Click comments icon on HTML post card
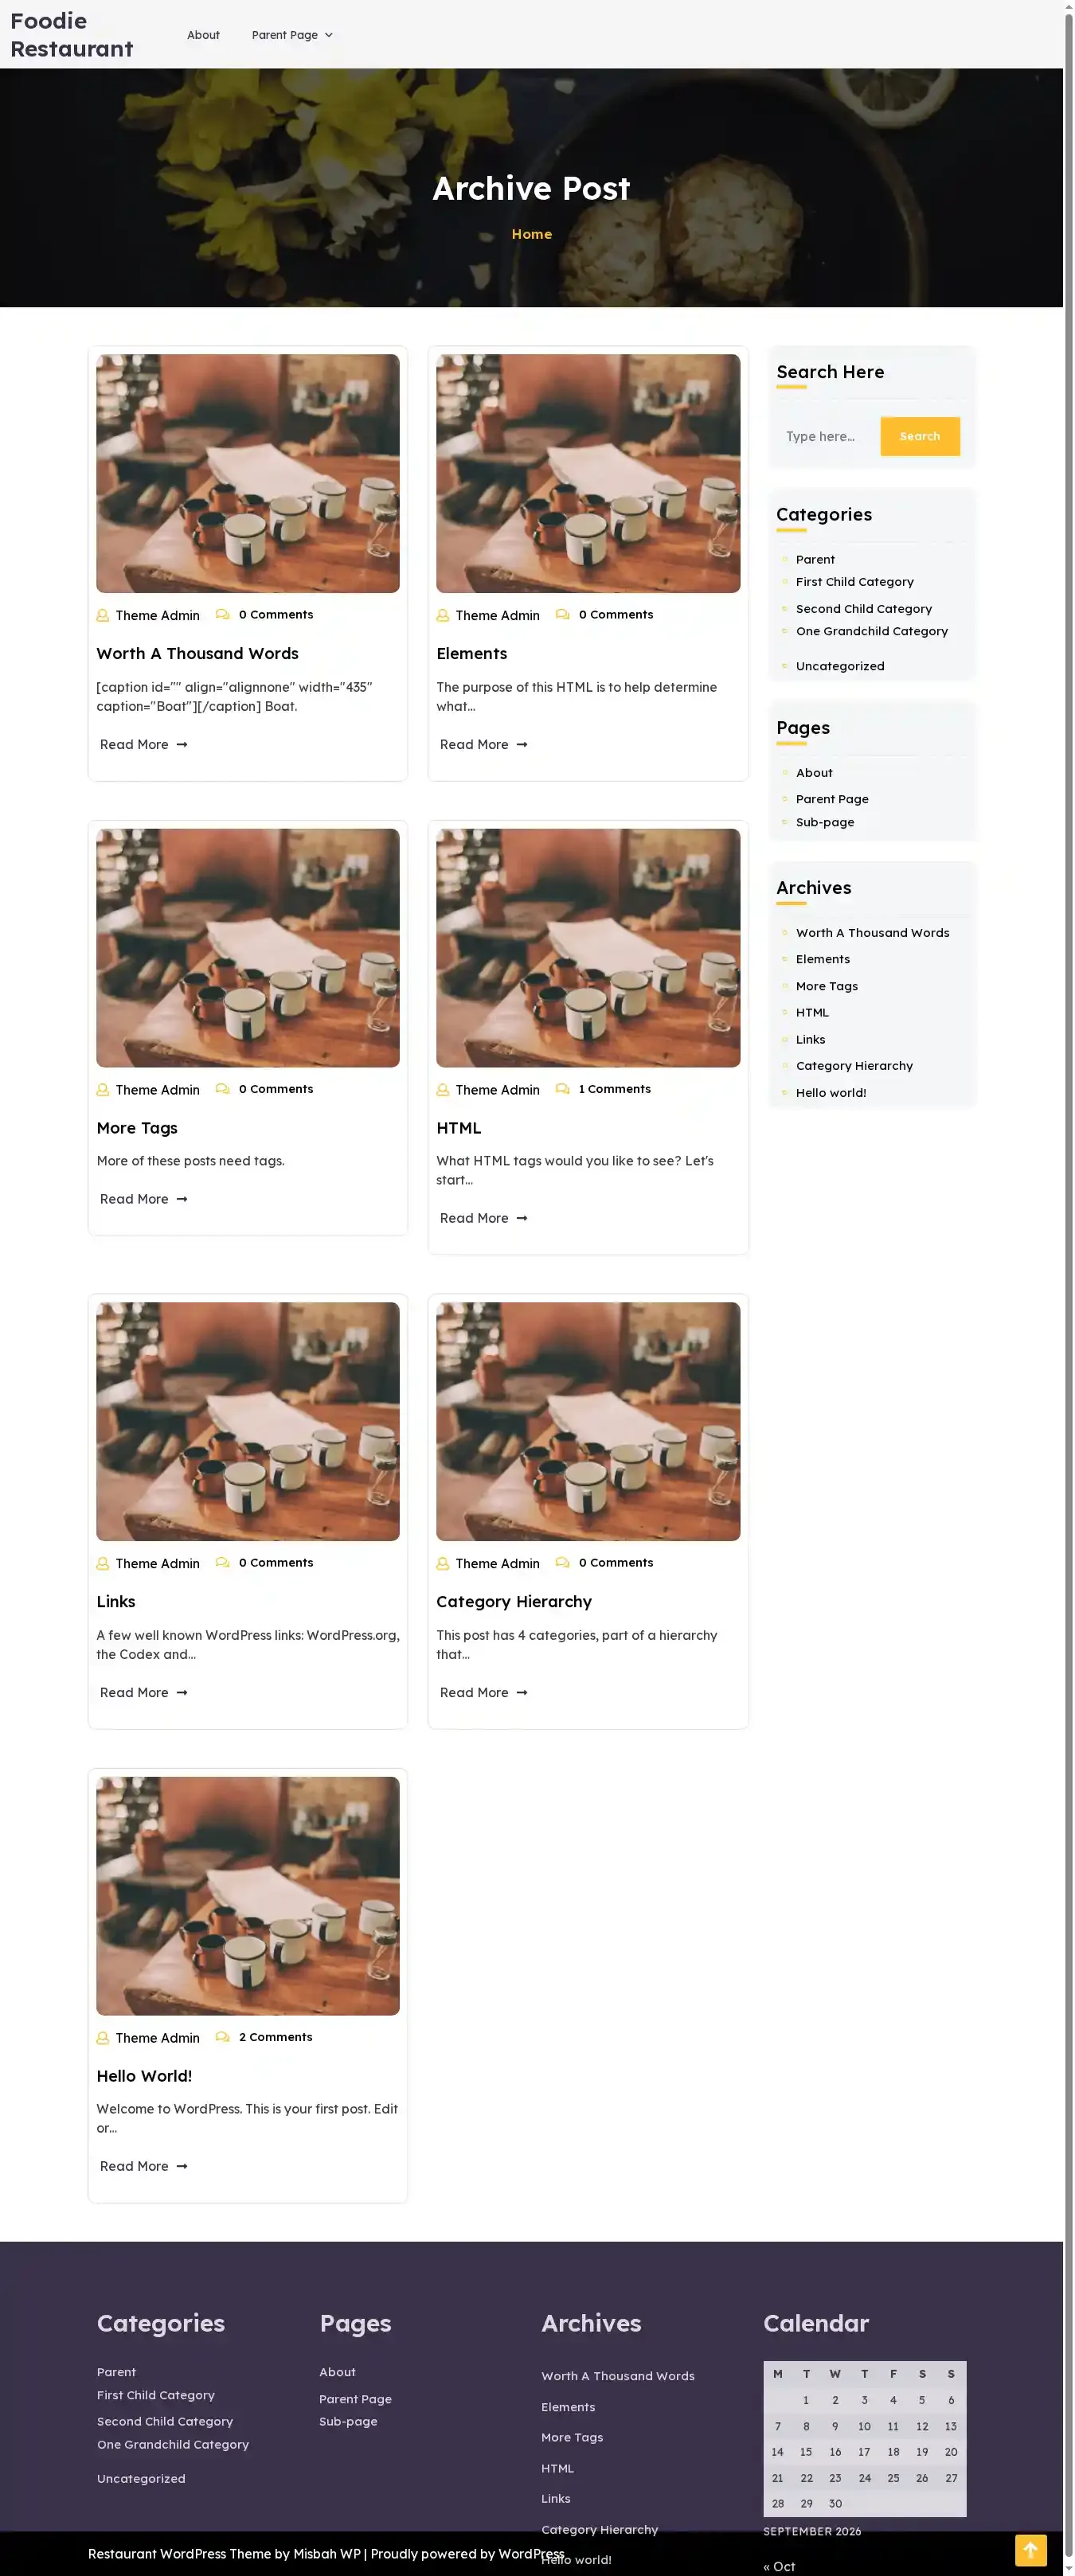Viewport: 1075px width, 2576px height. 562,1088
